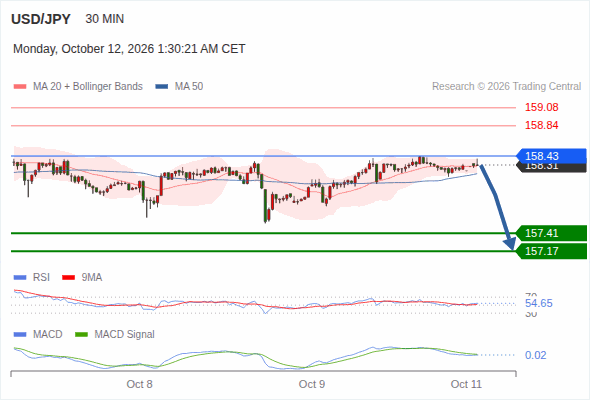Click the RSI legend label
590x400 pixels.
coord(41,278)
